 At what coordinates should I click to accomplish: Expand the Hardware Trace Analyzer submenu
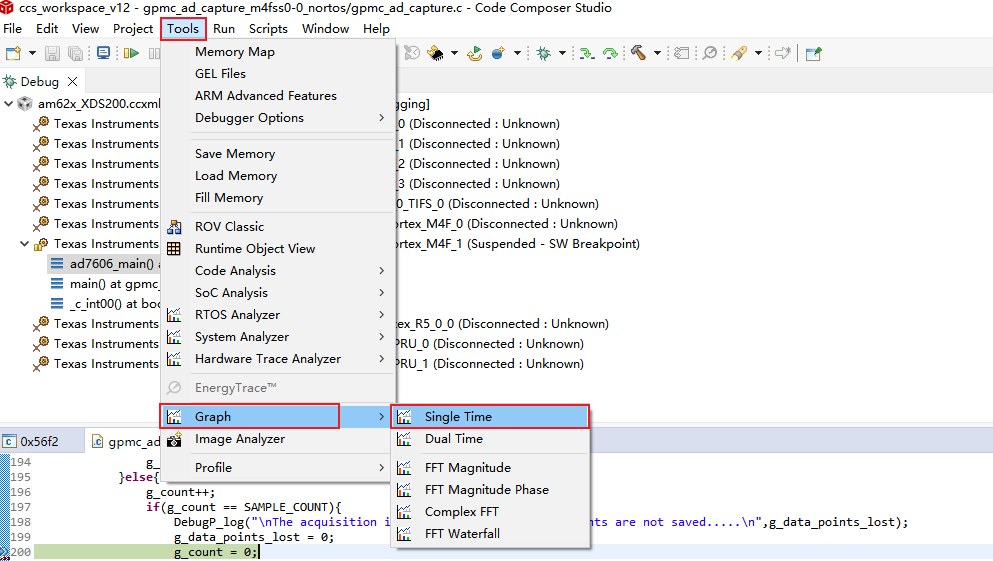point(278,359)
